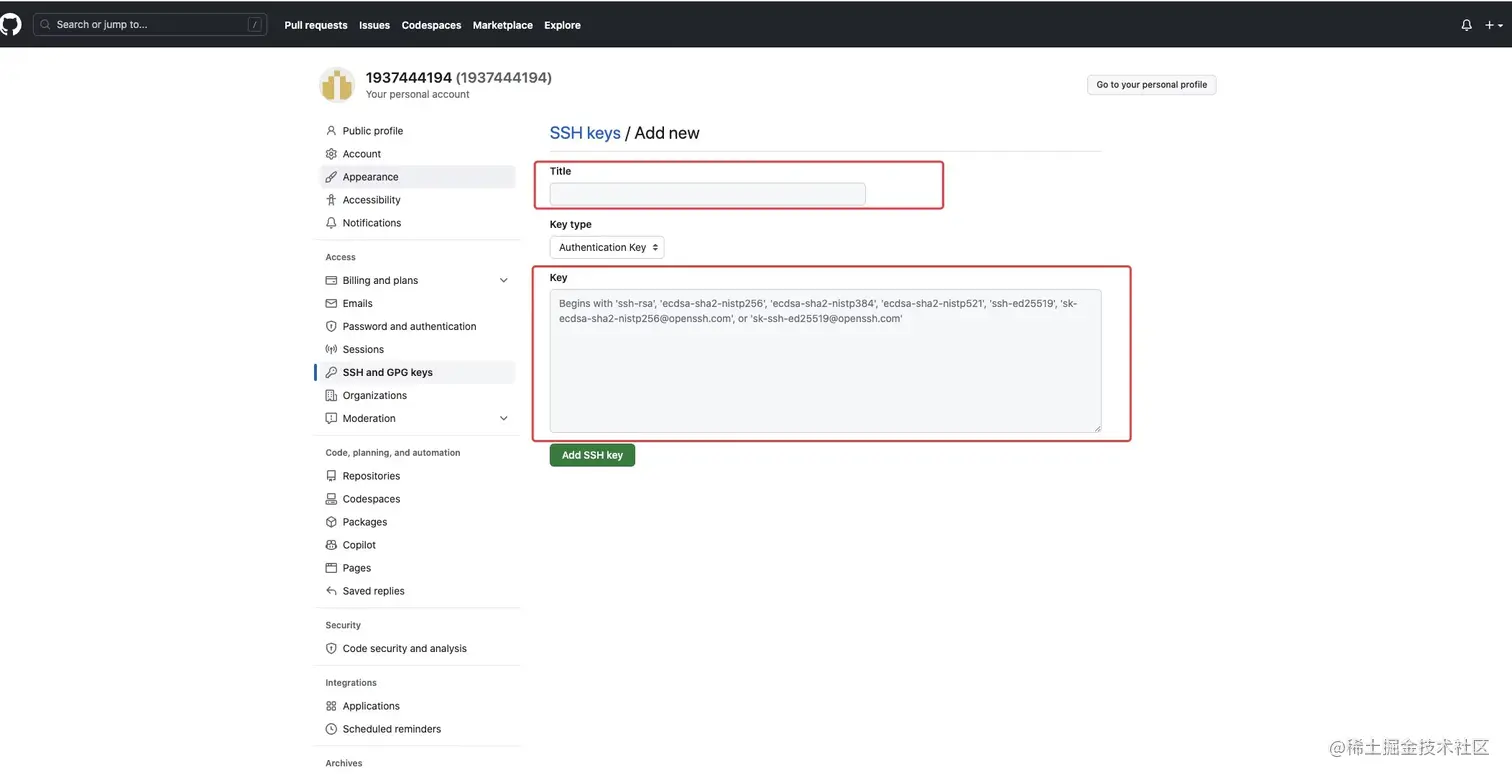Image resolution: width=1512 pixels, height=780 pixels.
Task: Click the Pages browser icon
Action: tap(331, 568)
